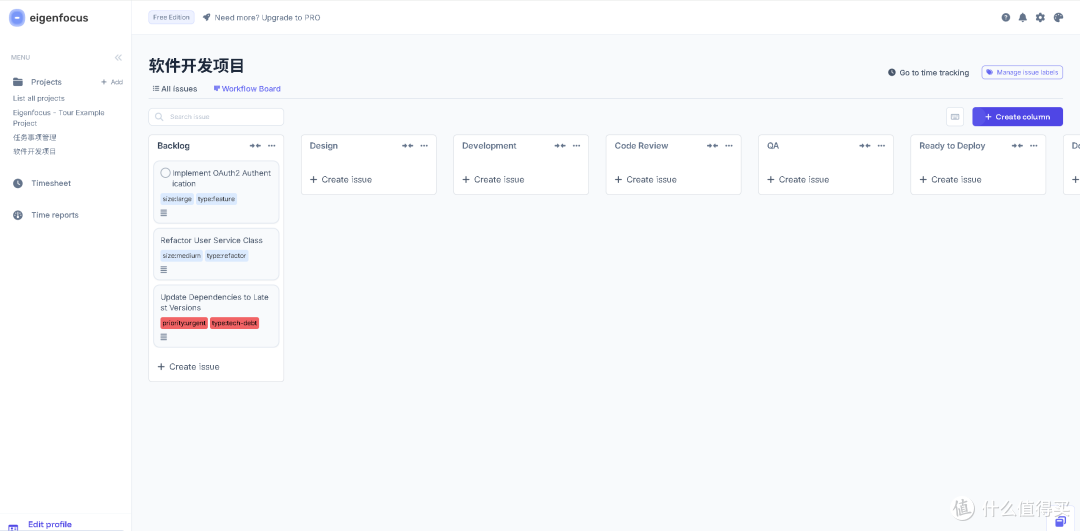The image size is (1080, 531).
Task: Open the notifications bell icon
Action: [1023, 17]
